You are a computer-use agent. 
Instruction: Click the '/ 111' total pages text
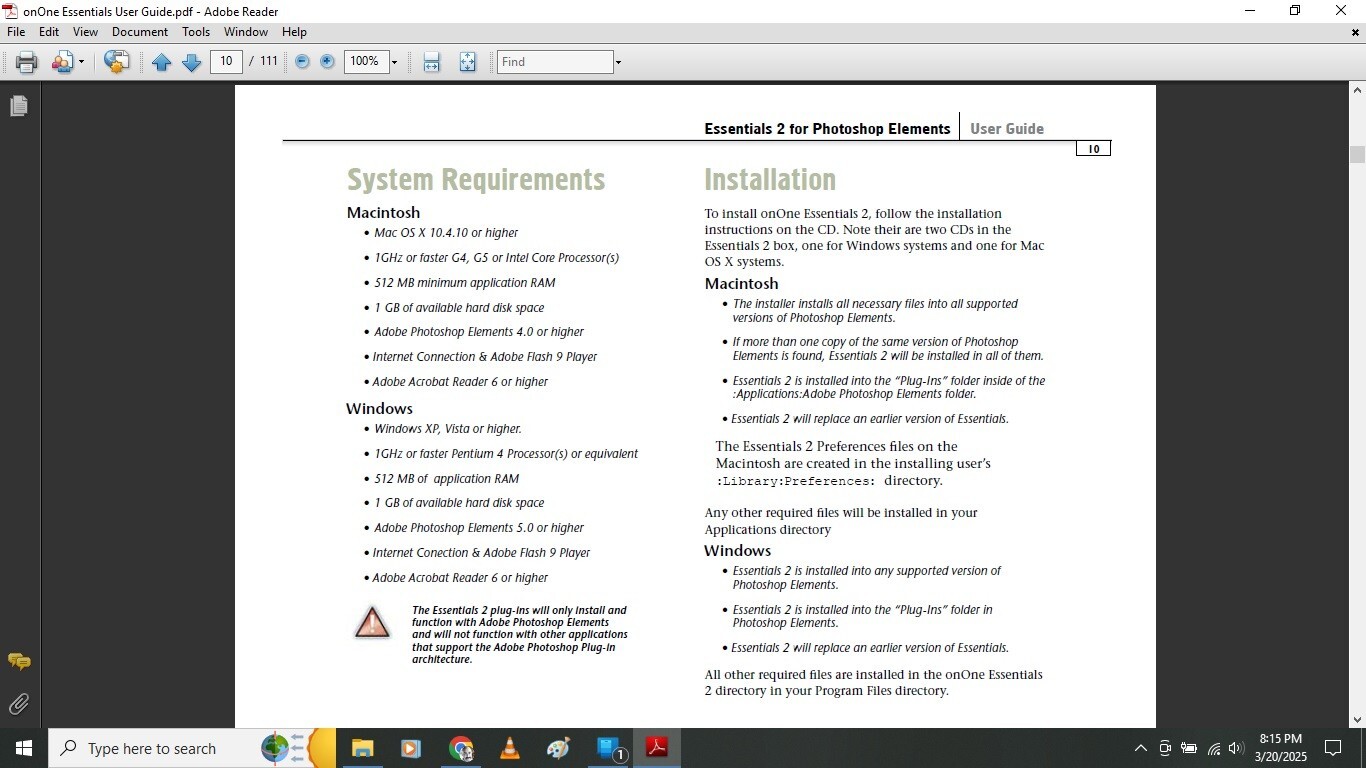click(x=263, y=61)
